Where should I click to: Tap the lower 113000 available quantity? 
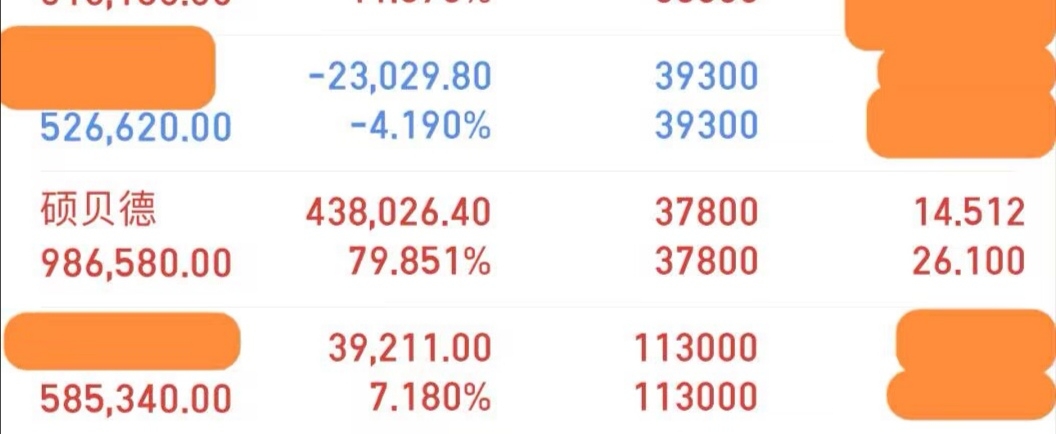[696, 398]
